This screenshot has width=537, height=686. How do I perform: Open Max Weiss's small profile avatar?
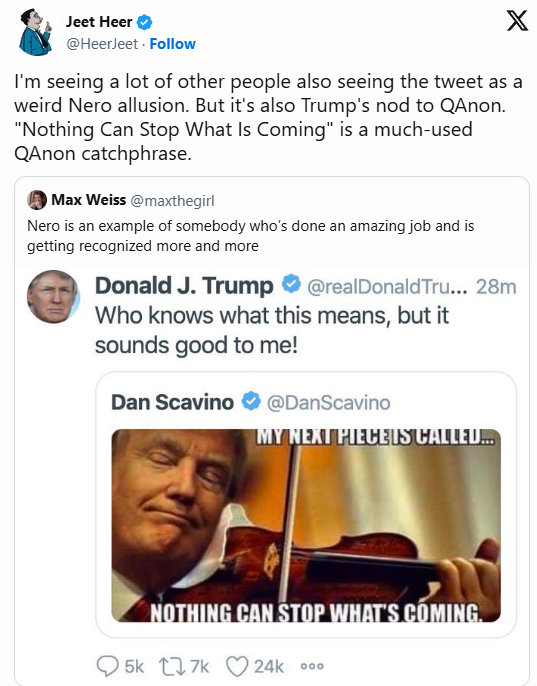[x=36, y=200]
